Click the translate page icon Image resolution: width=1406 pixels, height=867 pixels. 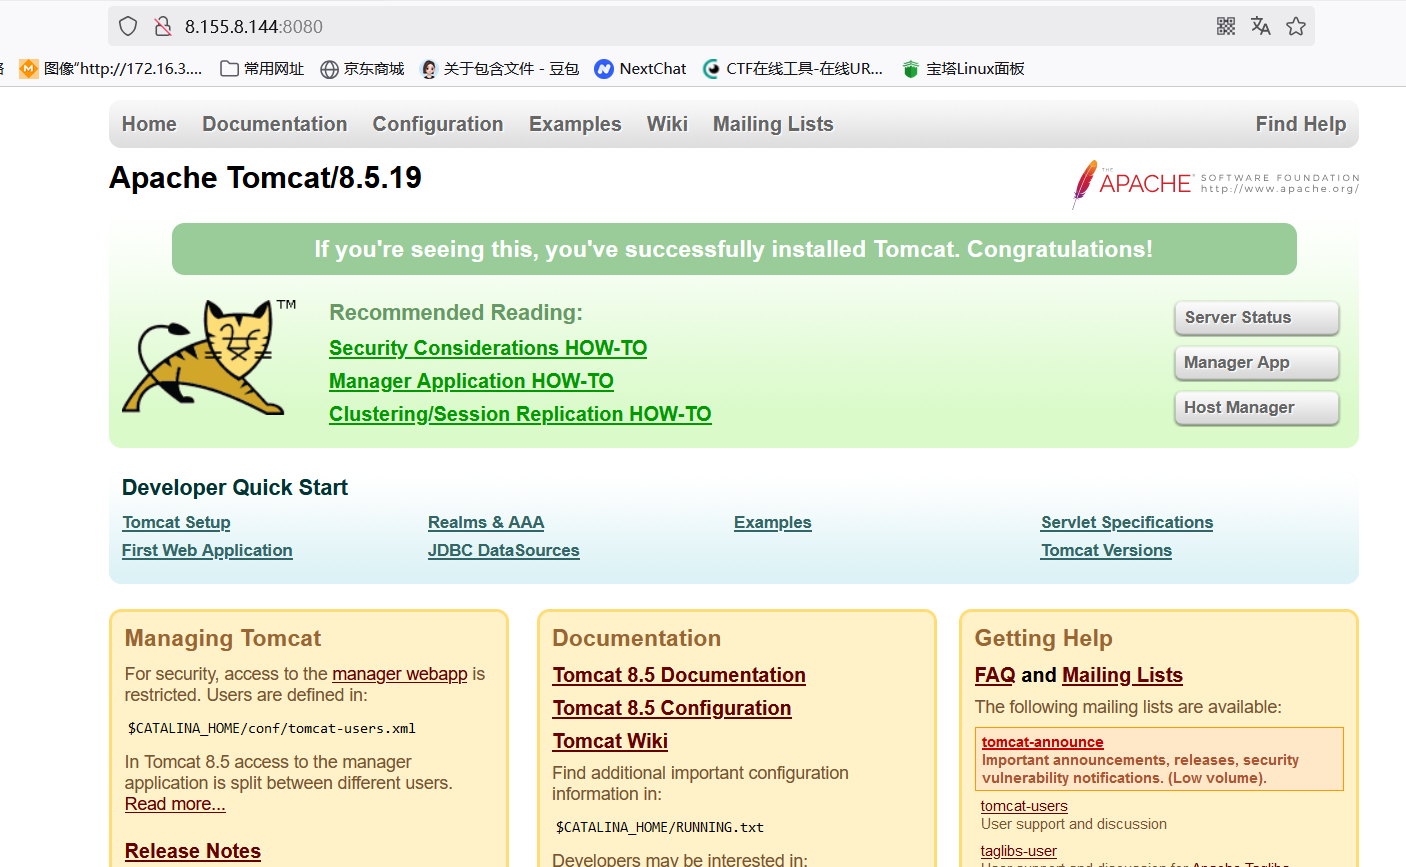[1261, 26]
